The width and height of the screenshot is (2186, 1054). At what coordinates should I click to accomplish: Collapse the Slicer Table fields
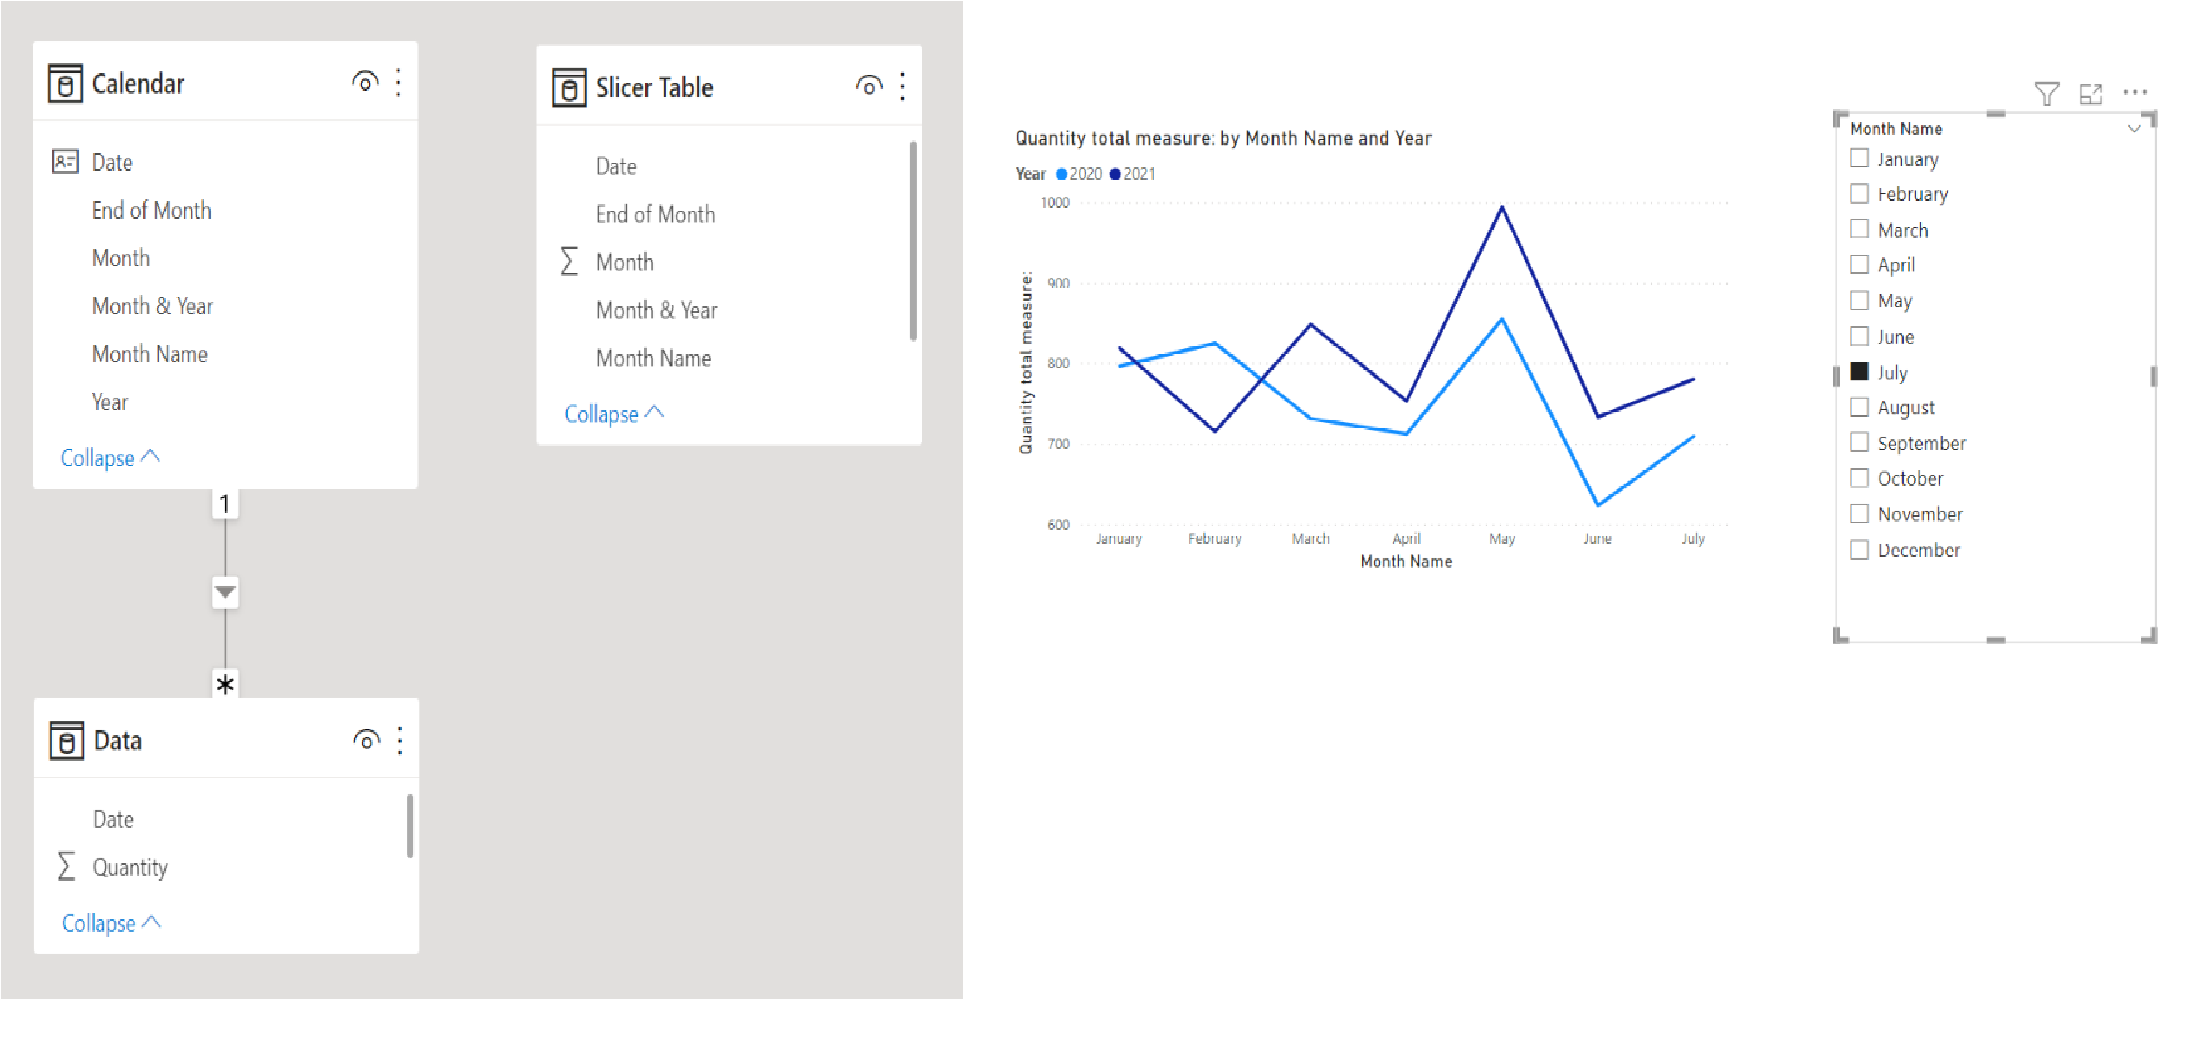[614, 413]
